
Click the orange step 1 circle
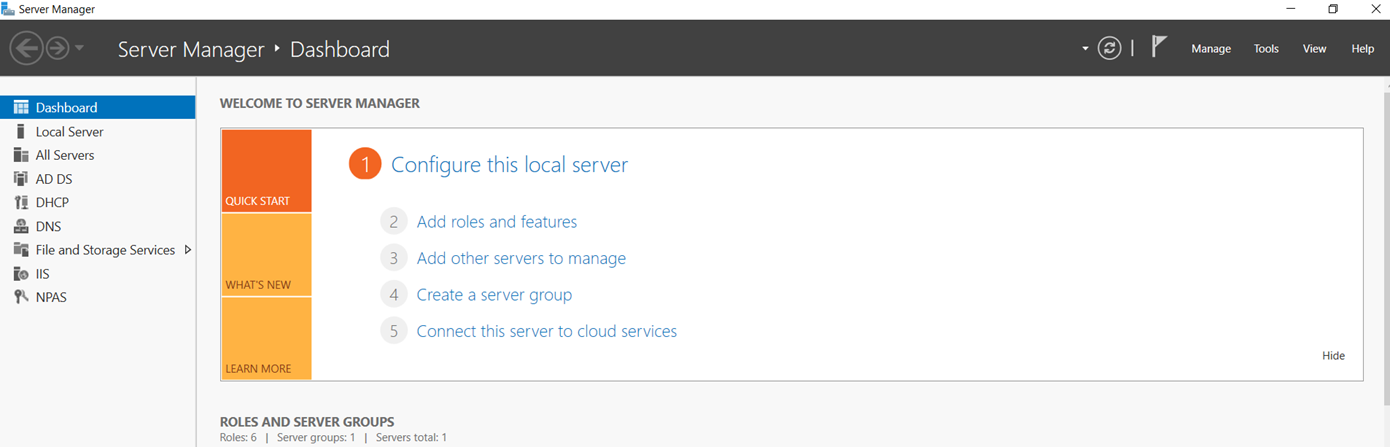[x=365, y=164]
